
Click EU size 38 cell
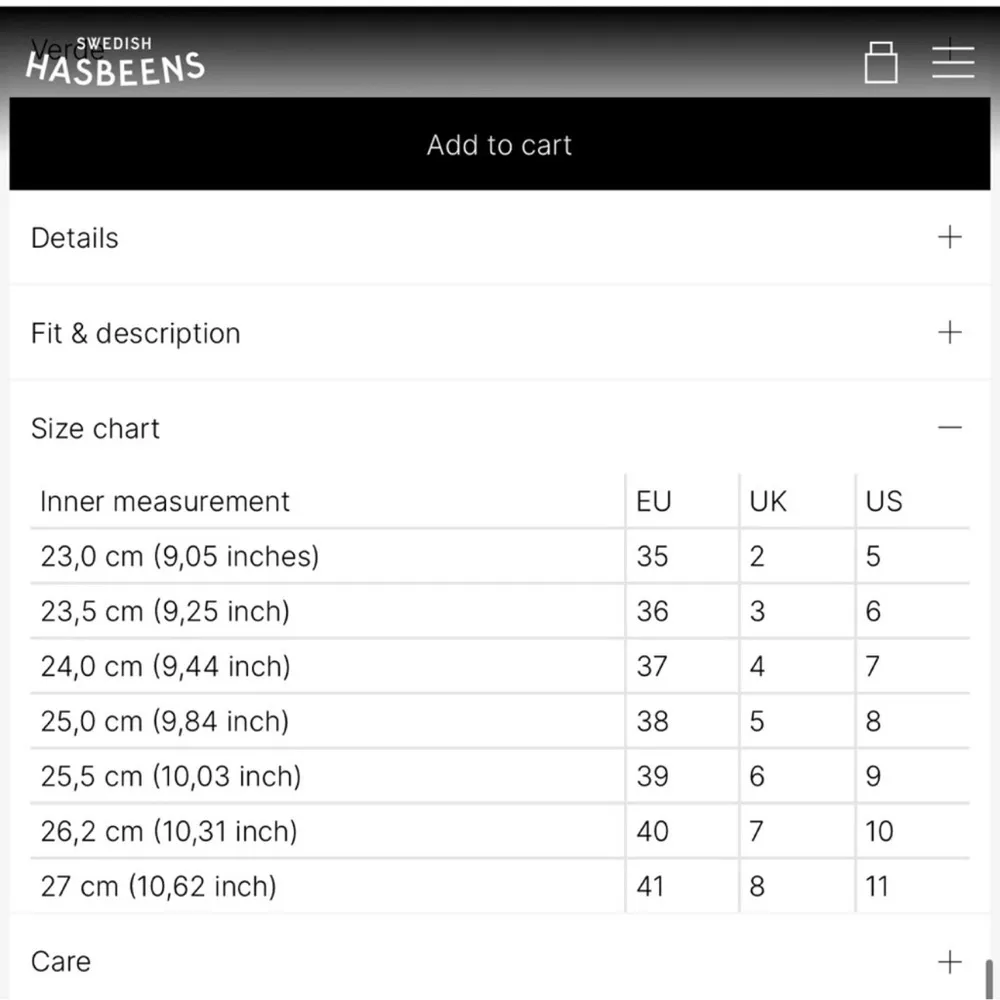point(653,721)
